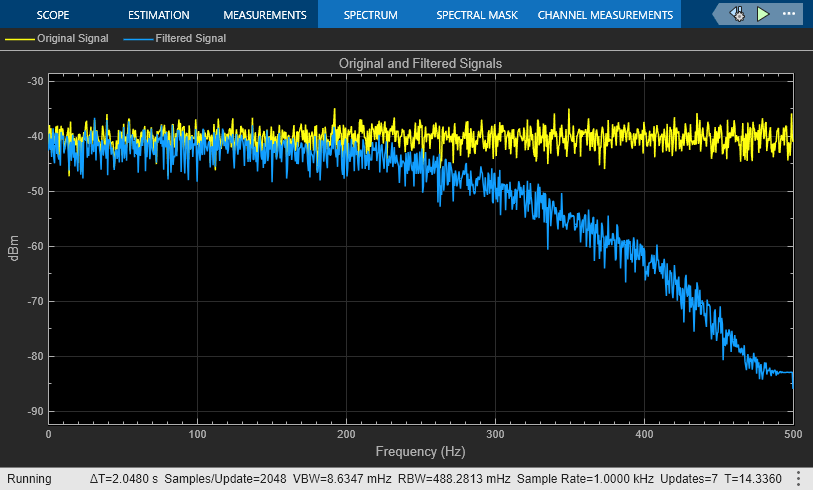The image size is (813, 490).
Task: Click the plot title Original and Filtered Signals
Action: [x=420, y=62]
